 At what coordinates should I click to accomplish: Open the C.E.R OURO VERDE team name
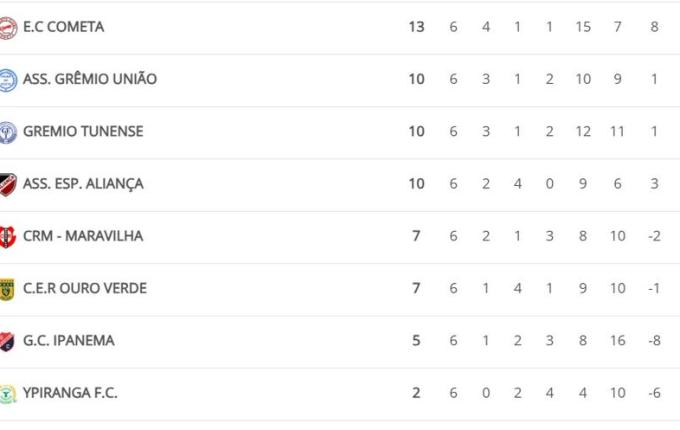[85, 289]
